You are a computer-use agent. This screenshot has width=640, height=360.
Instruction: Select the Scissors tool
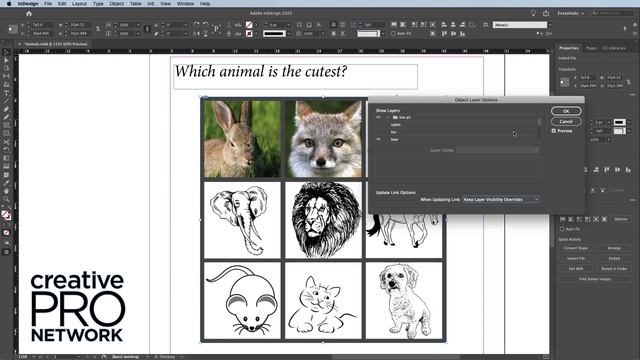point(6,142)
